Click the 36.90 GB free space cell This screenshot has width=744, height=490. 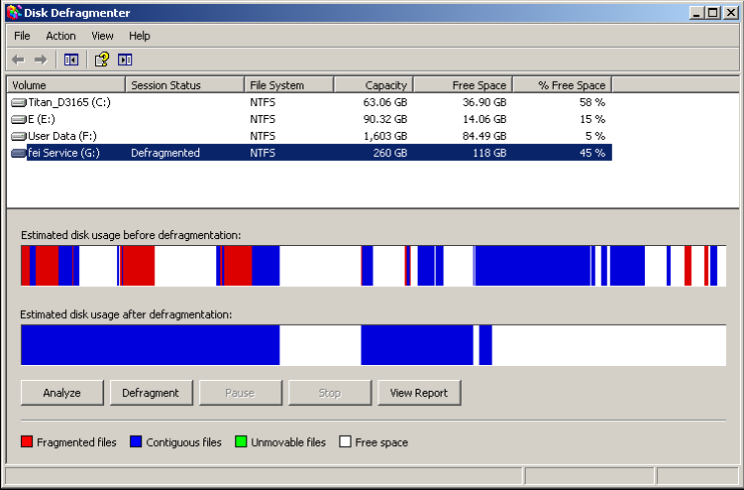tap(484, 102)
